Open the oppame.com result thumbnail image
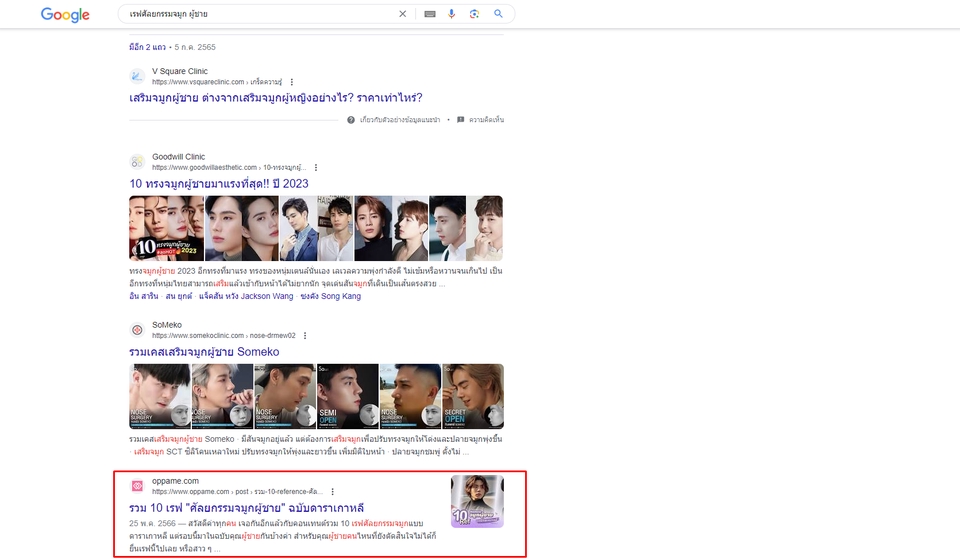Image resolution: width=960 pixels, height=560 pixels. click(x=478, y=501)
